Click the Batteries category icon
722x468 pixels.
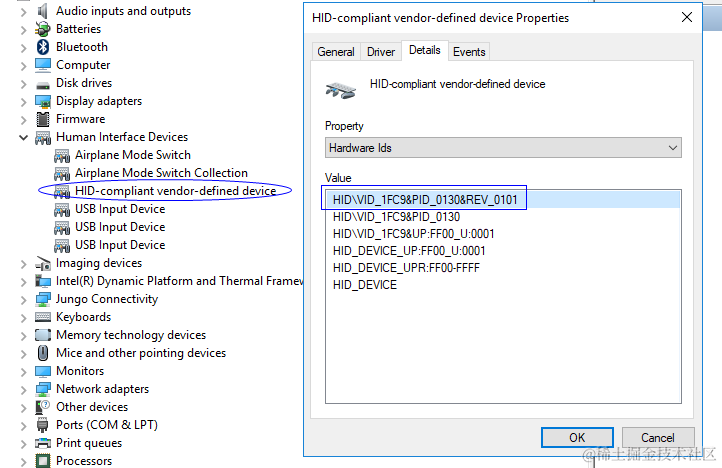pos(43,29)
